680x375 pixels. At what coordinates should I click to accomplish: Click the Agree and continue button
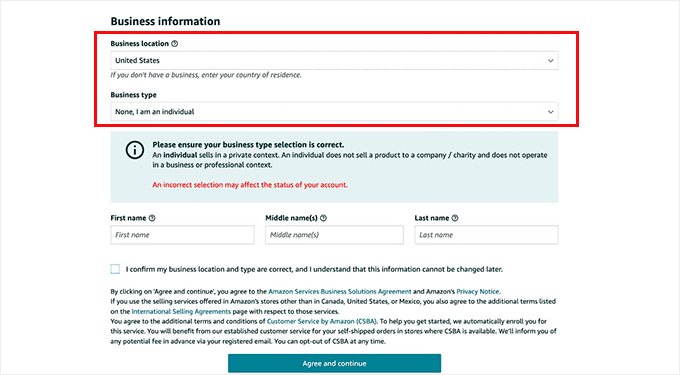334,363
